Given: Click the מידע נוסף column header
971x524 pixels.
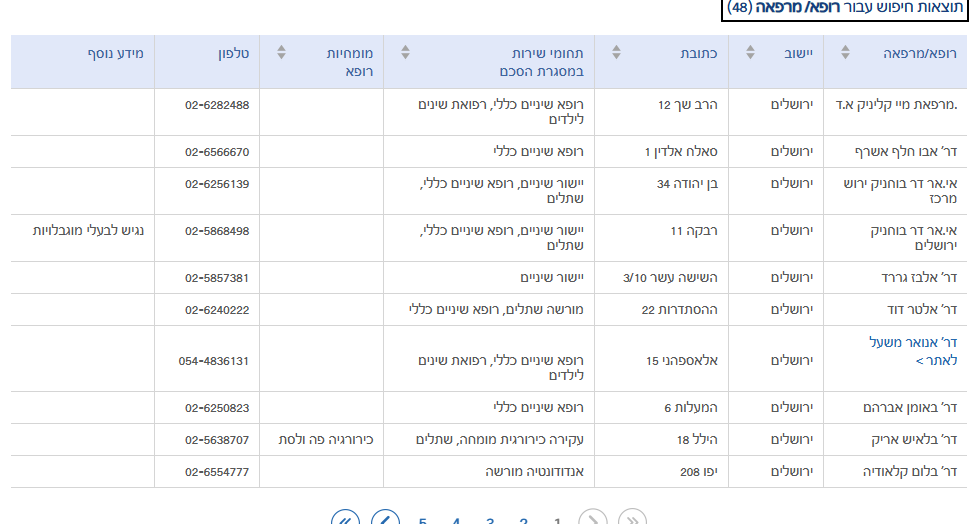Looking at the screenshot, I should 115,52.
